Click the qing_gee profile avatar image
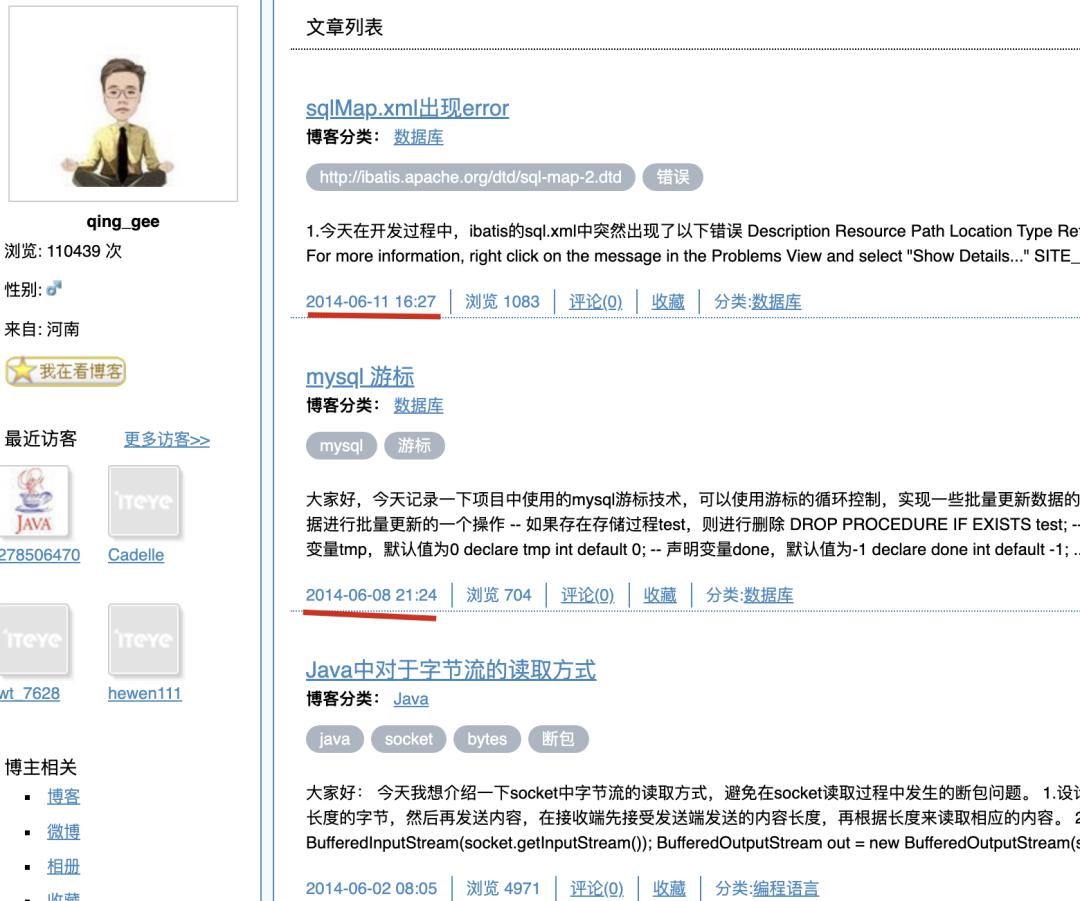Image resolution: width=1080 pixels, height=901 pixels. tap(122, 104)
